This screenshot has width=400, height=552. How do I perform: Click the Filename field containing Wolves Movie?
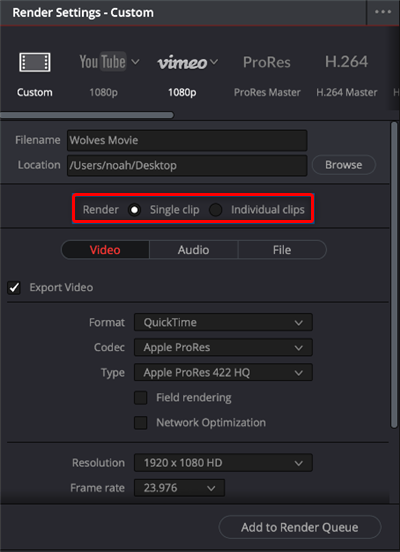point(187,140)
